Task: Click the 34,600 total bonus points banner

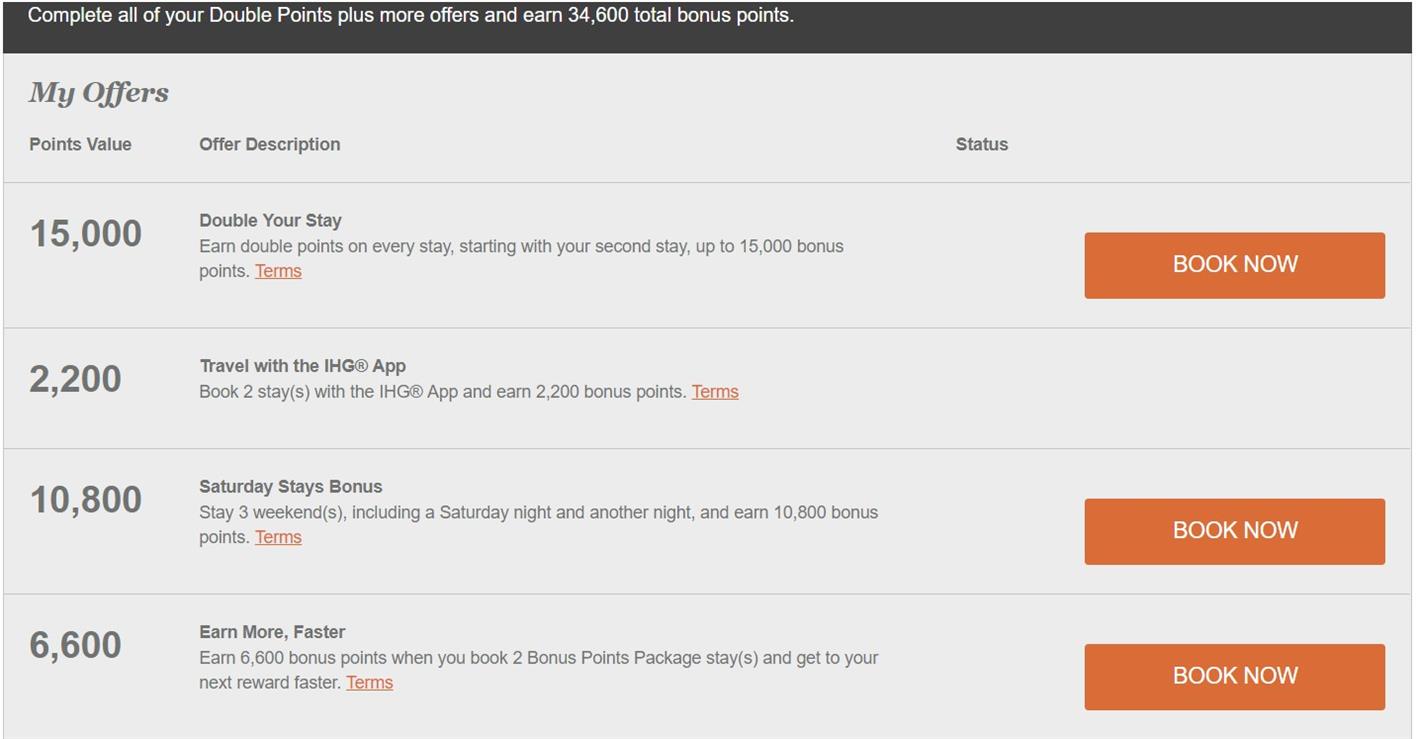Action: [411, 16]
